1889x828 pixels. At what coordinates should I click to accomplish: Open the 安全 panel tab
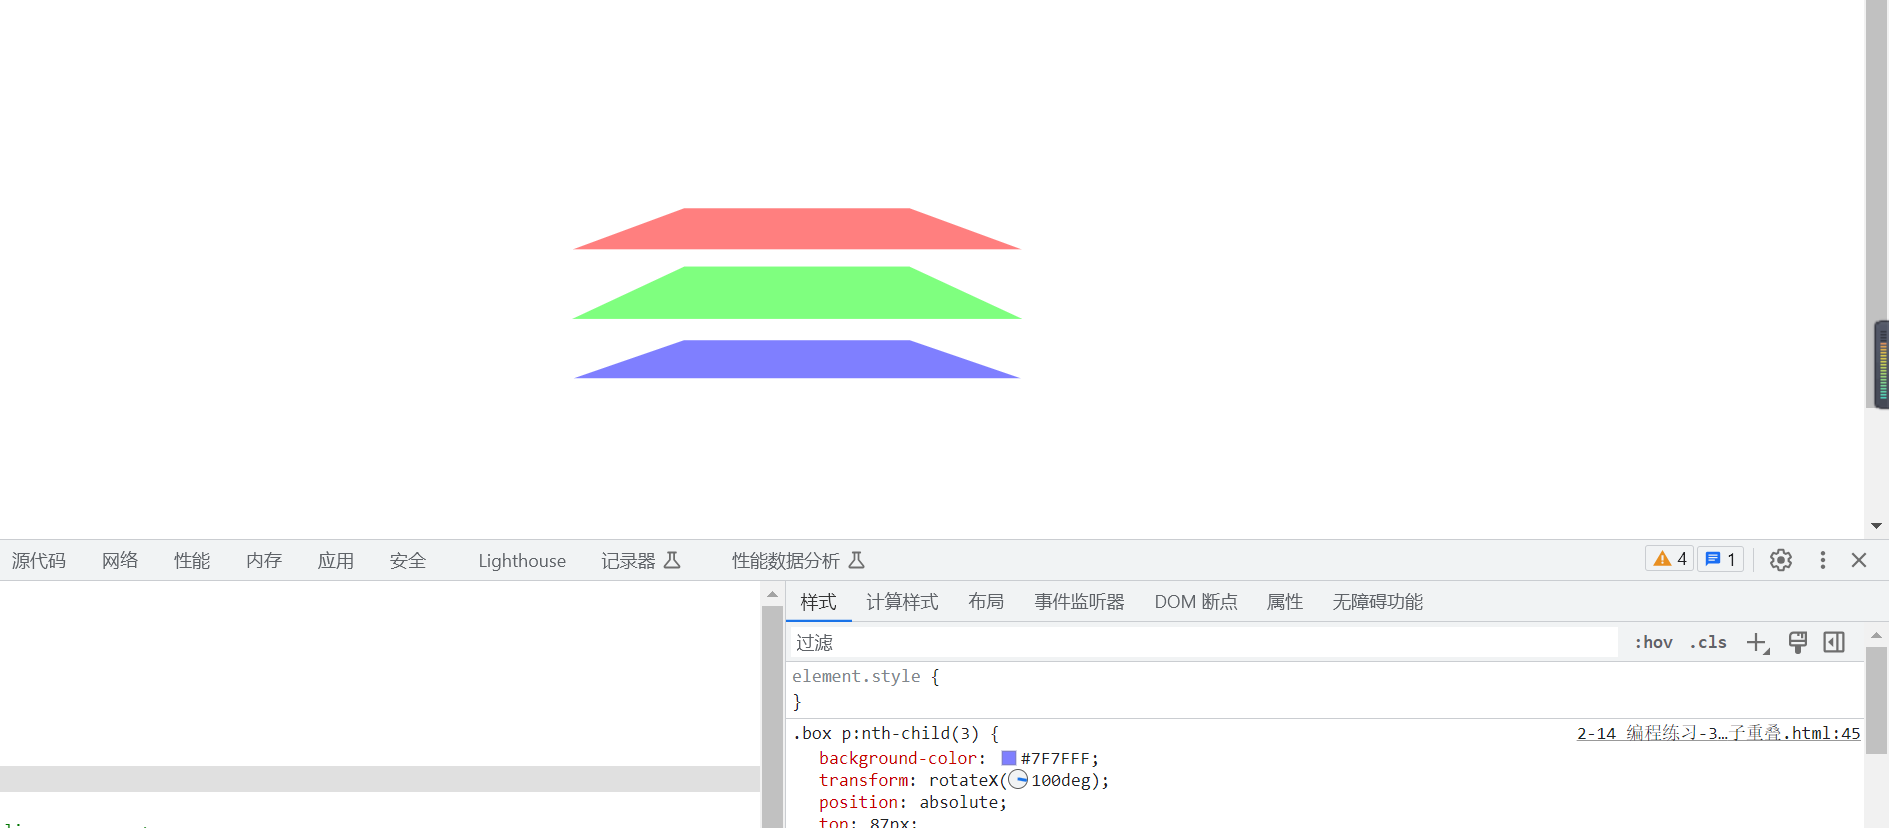coord(408,561)
